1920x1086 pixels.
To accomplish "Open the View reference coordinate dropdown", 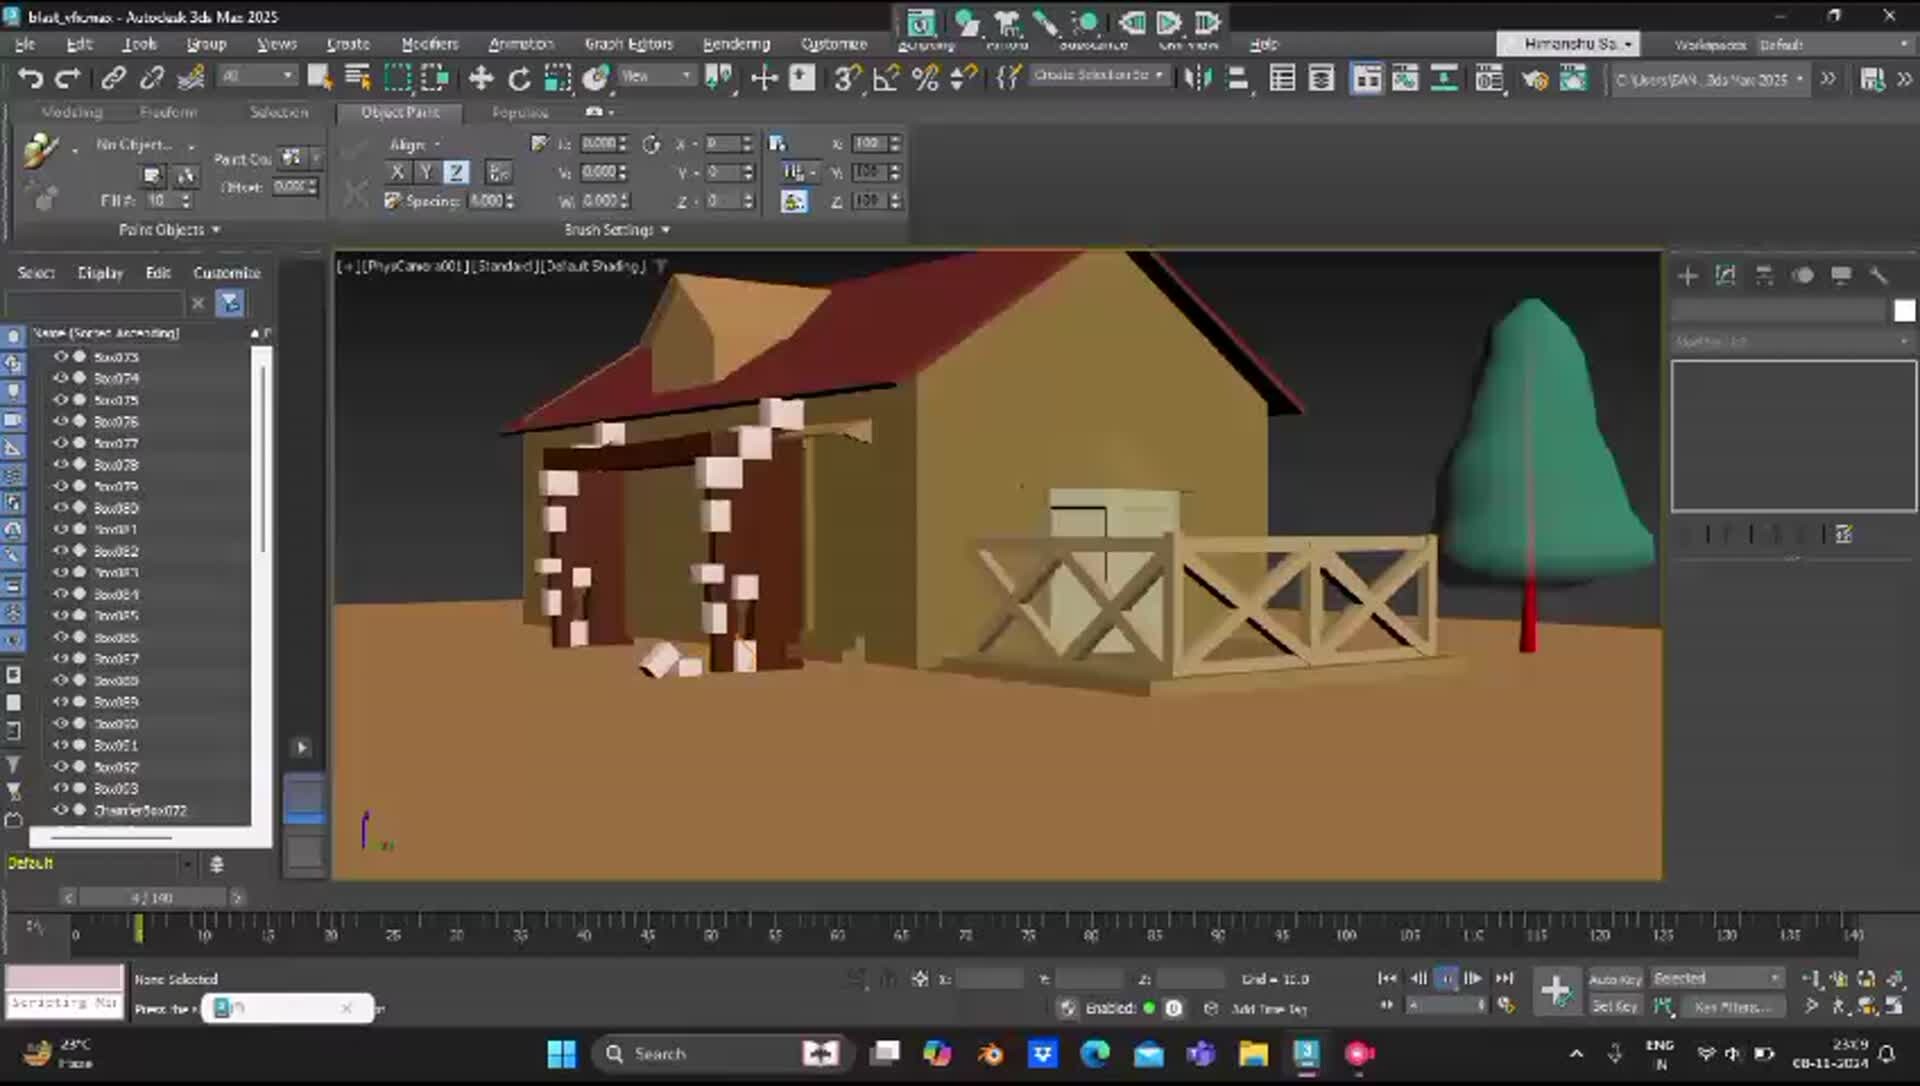I will coord(657,76).
